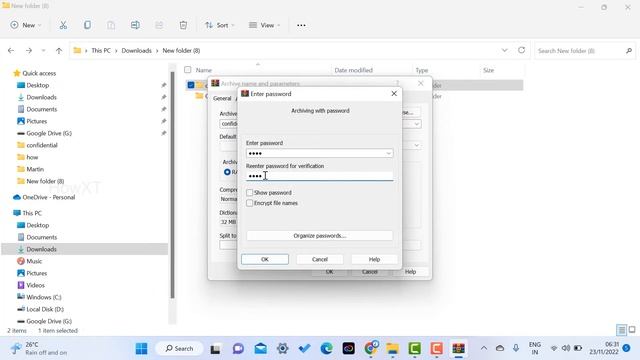Go up one folder level arrow
The width and height of the screenshot is (640, 360).
click(59, 51)
